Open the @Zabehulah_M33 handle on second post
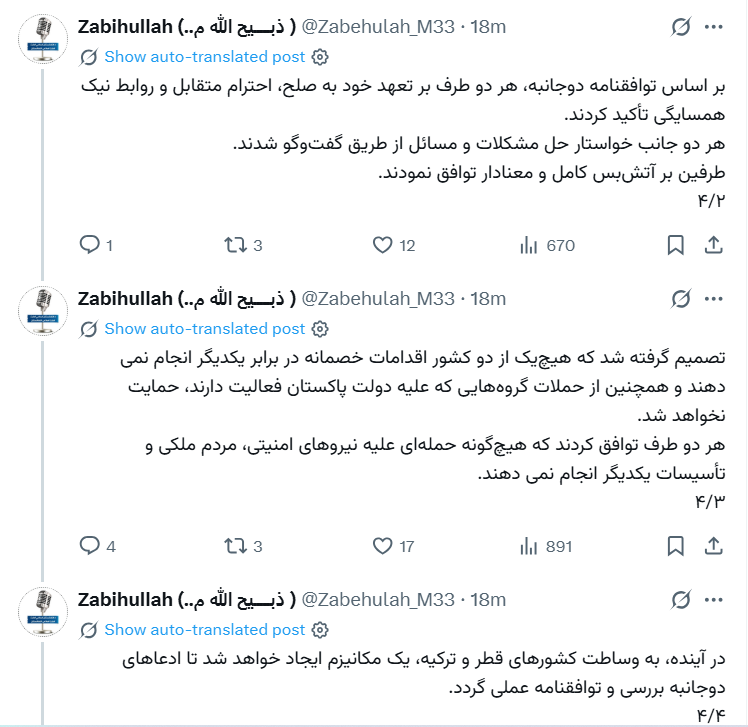Screen dimensions: 748x727 click(378, 298)
